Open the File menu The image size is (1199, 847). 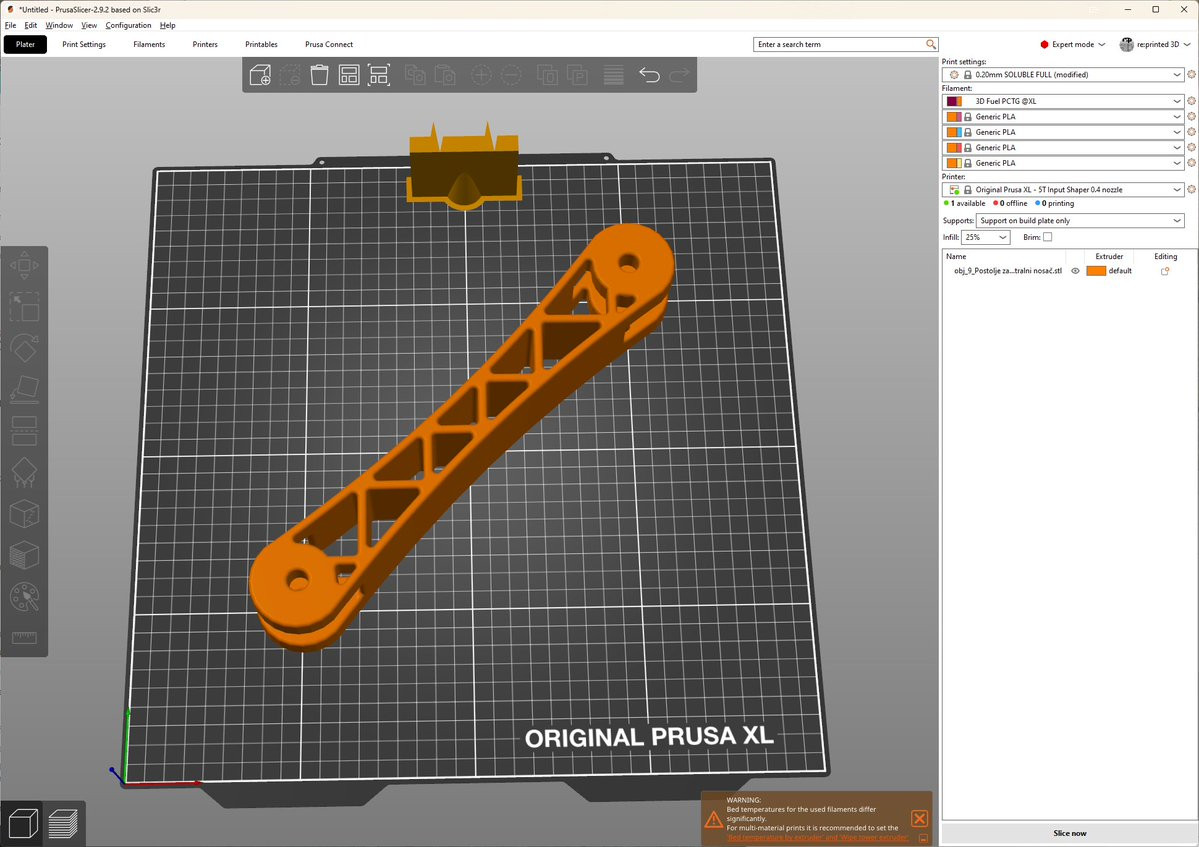tap(11, 25)
